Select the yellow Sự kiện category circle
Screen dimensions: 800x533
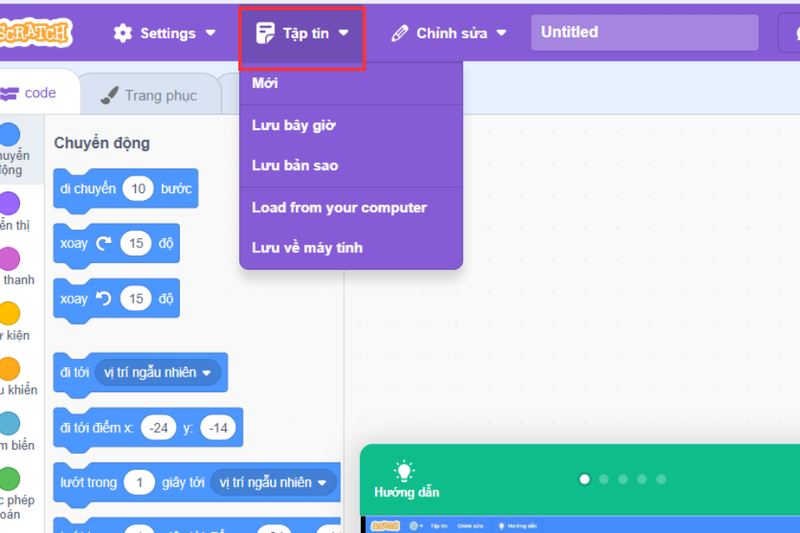9,313
